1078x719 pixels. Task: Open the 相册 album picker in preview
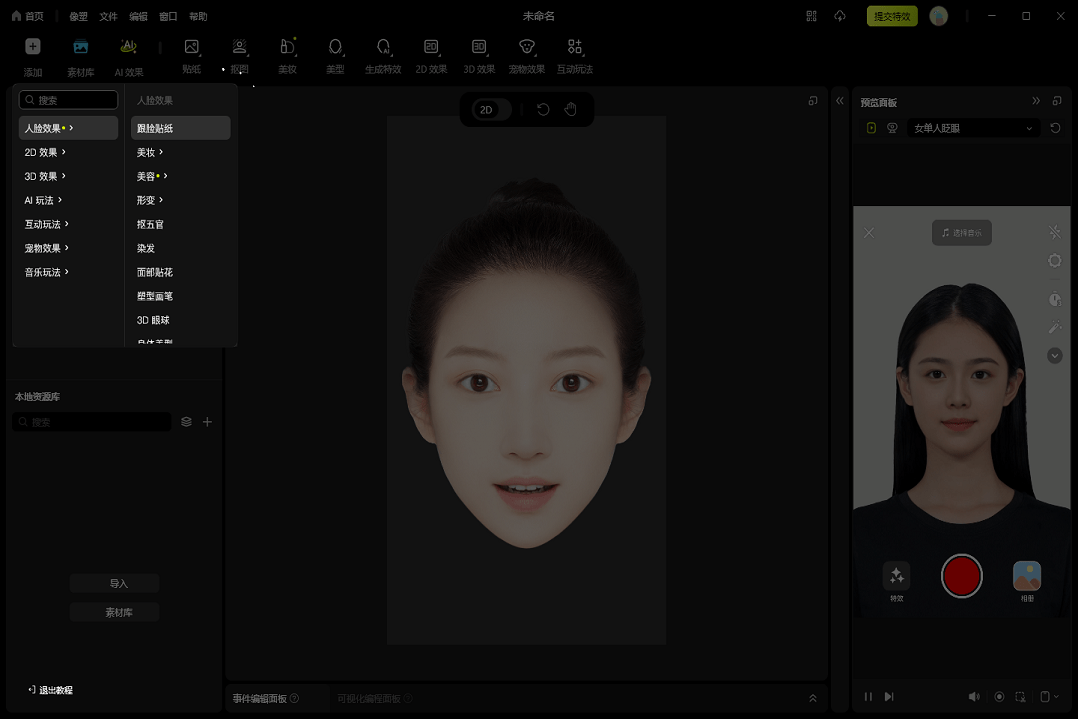tap(1026, 575)
